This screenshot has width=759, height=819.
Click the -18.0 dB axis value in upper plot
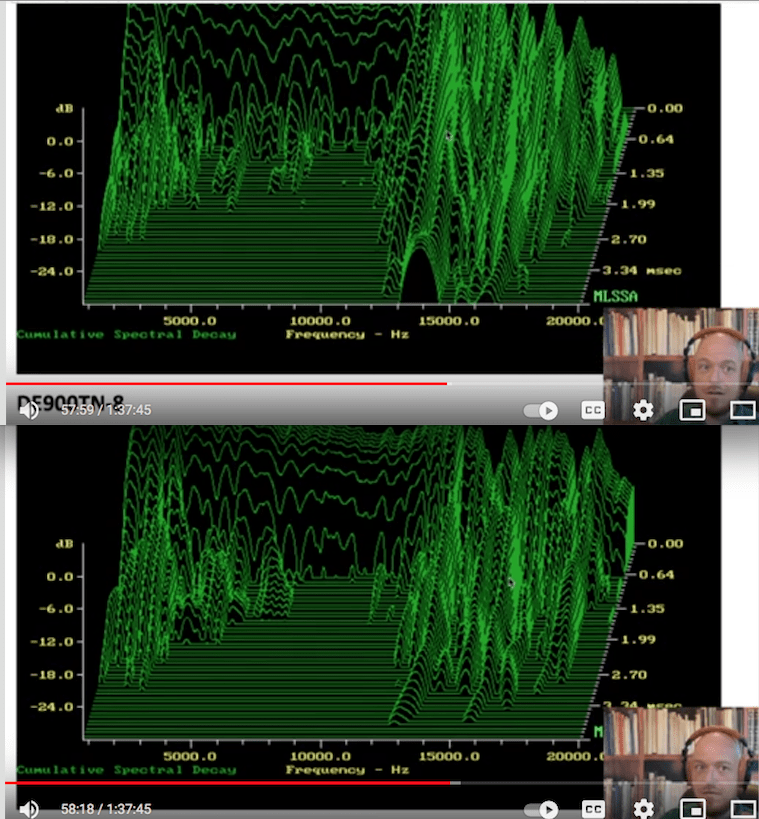click(x=52, y=239)
